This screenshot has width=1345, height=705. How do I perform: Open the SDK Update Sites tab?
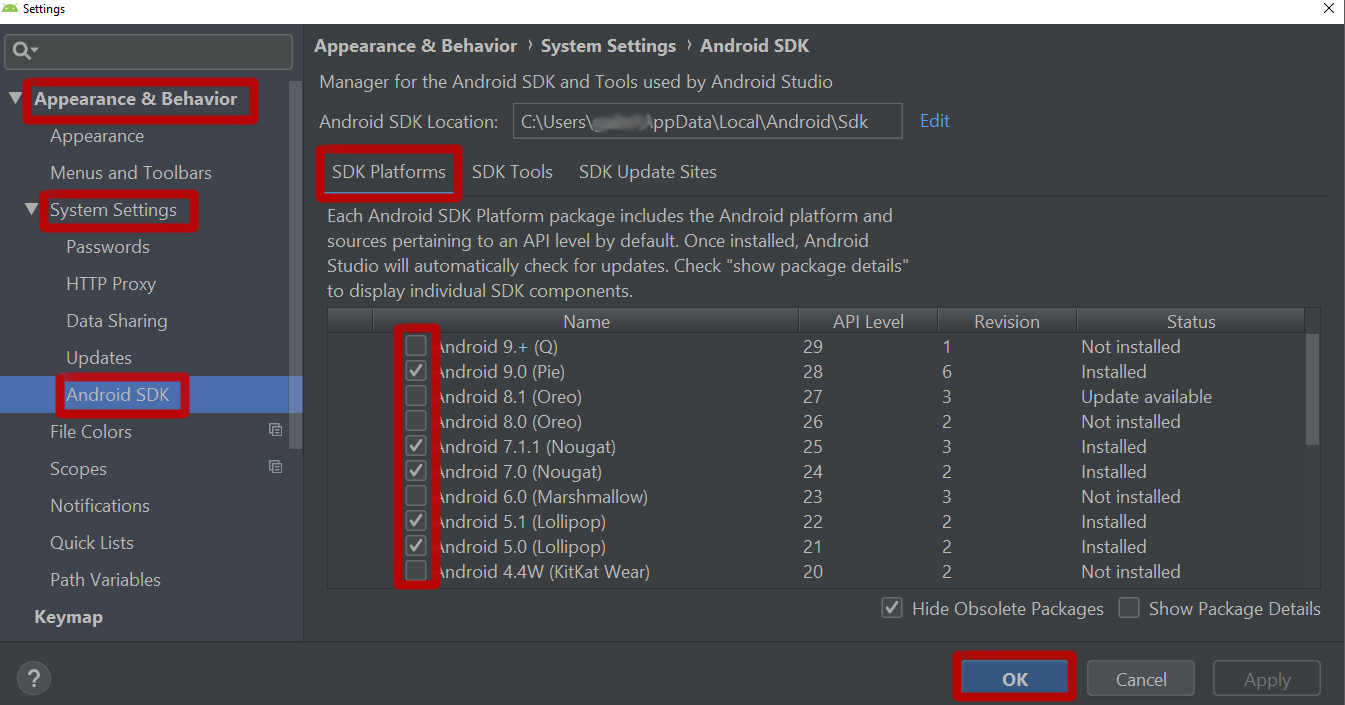(x=647, y=171)
